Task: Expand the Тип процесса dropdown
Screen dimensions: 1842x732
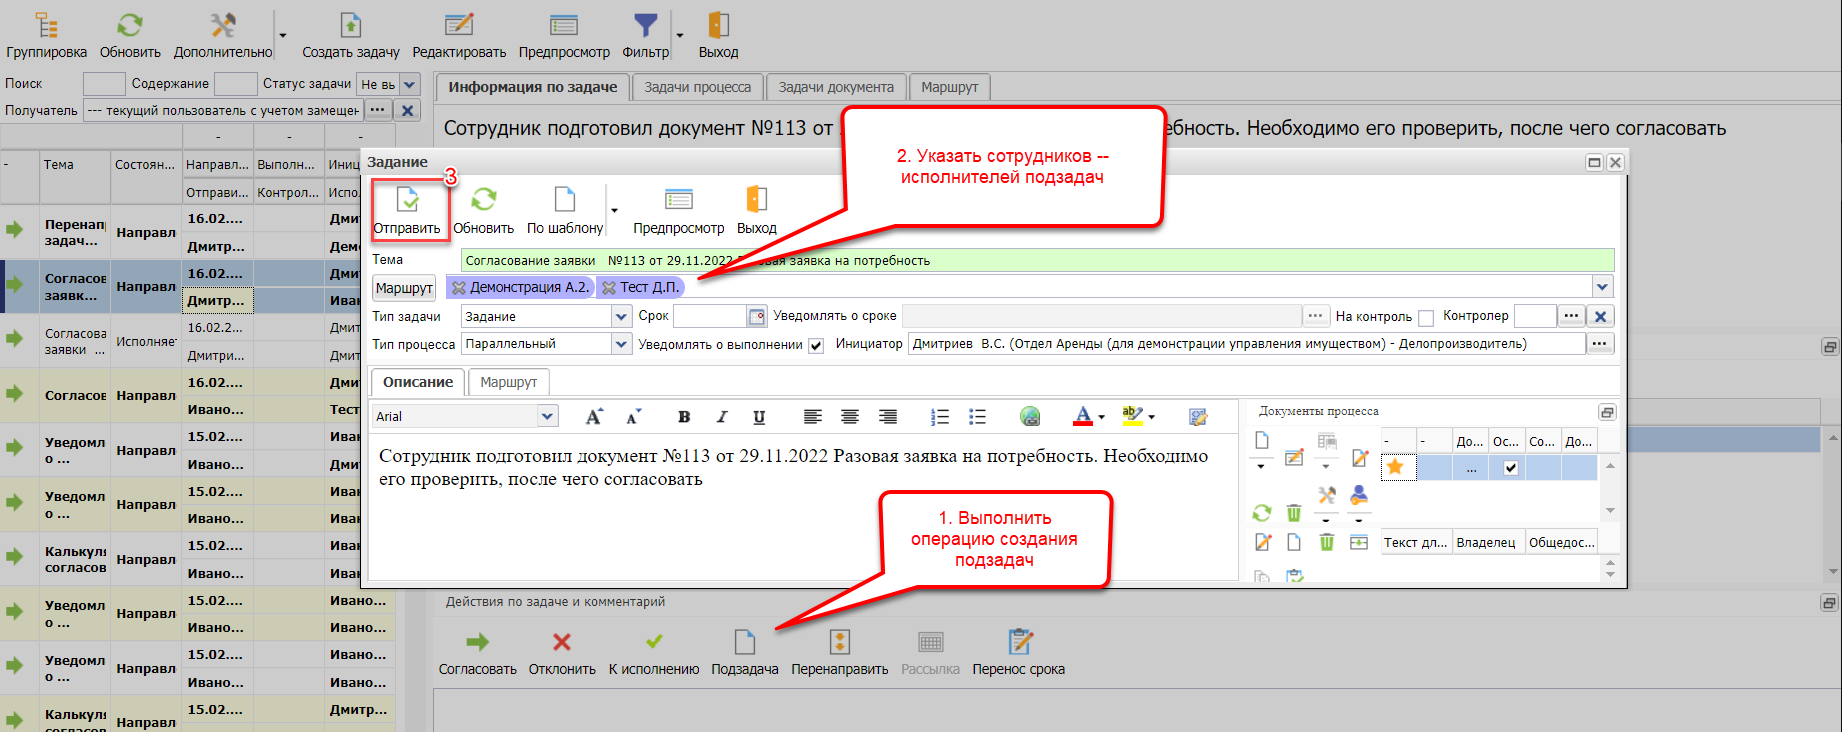Action: 621,344
